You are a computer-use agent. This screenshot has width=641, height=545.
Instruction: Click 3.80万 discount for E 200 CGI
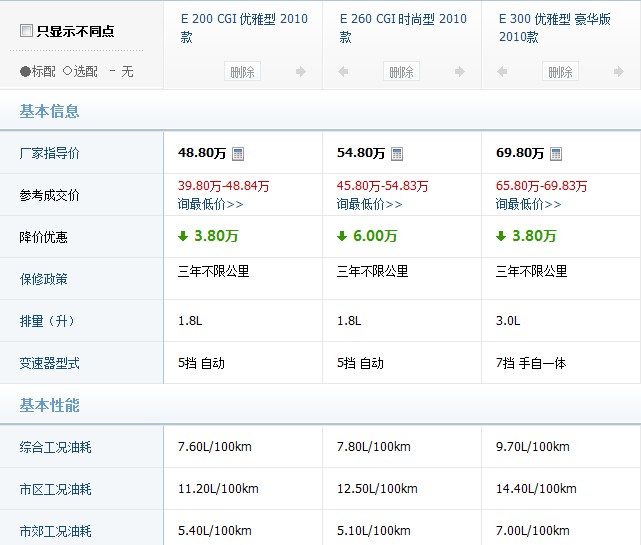click(x=216, y=236)
